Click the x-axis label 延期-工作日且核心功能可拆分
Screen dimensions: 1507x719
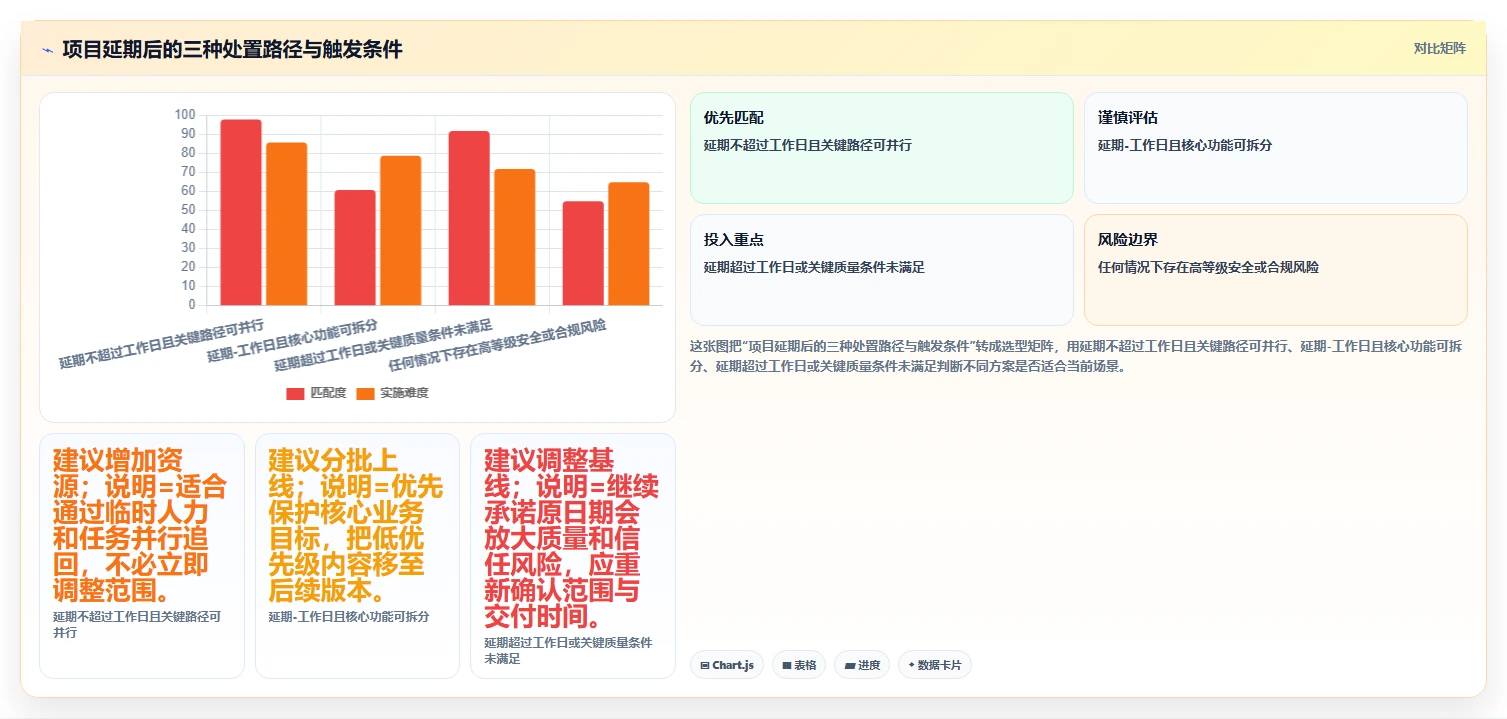pyautogui.click(x=293, y=340)
